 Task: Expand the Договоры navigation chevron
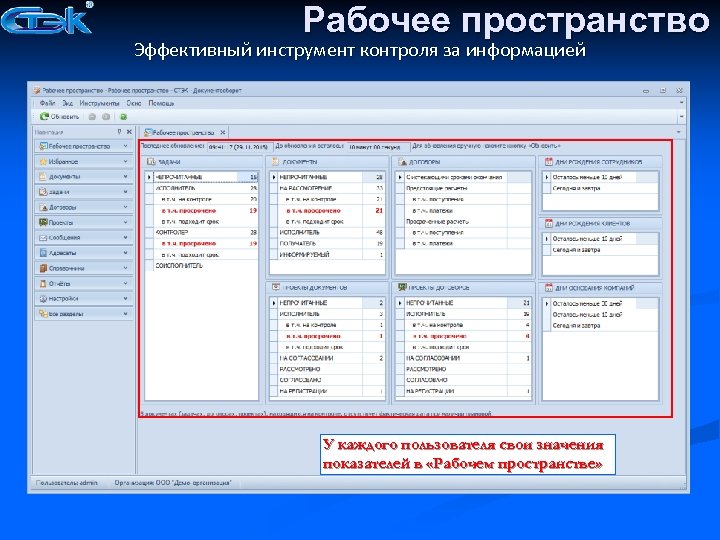125,208
